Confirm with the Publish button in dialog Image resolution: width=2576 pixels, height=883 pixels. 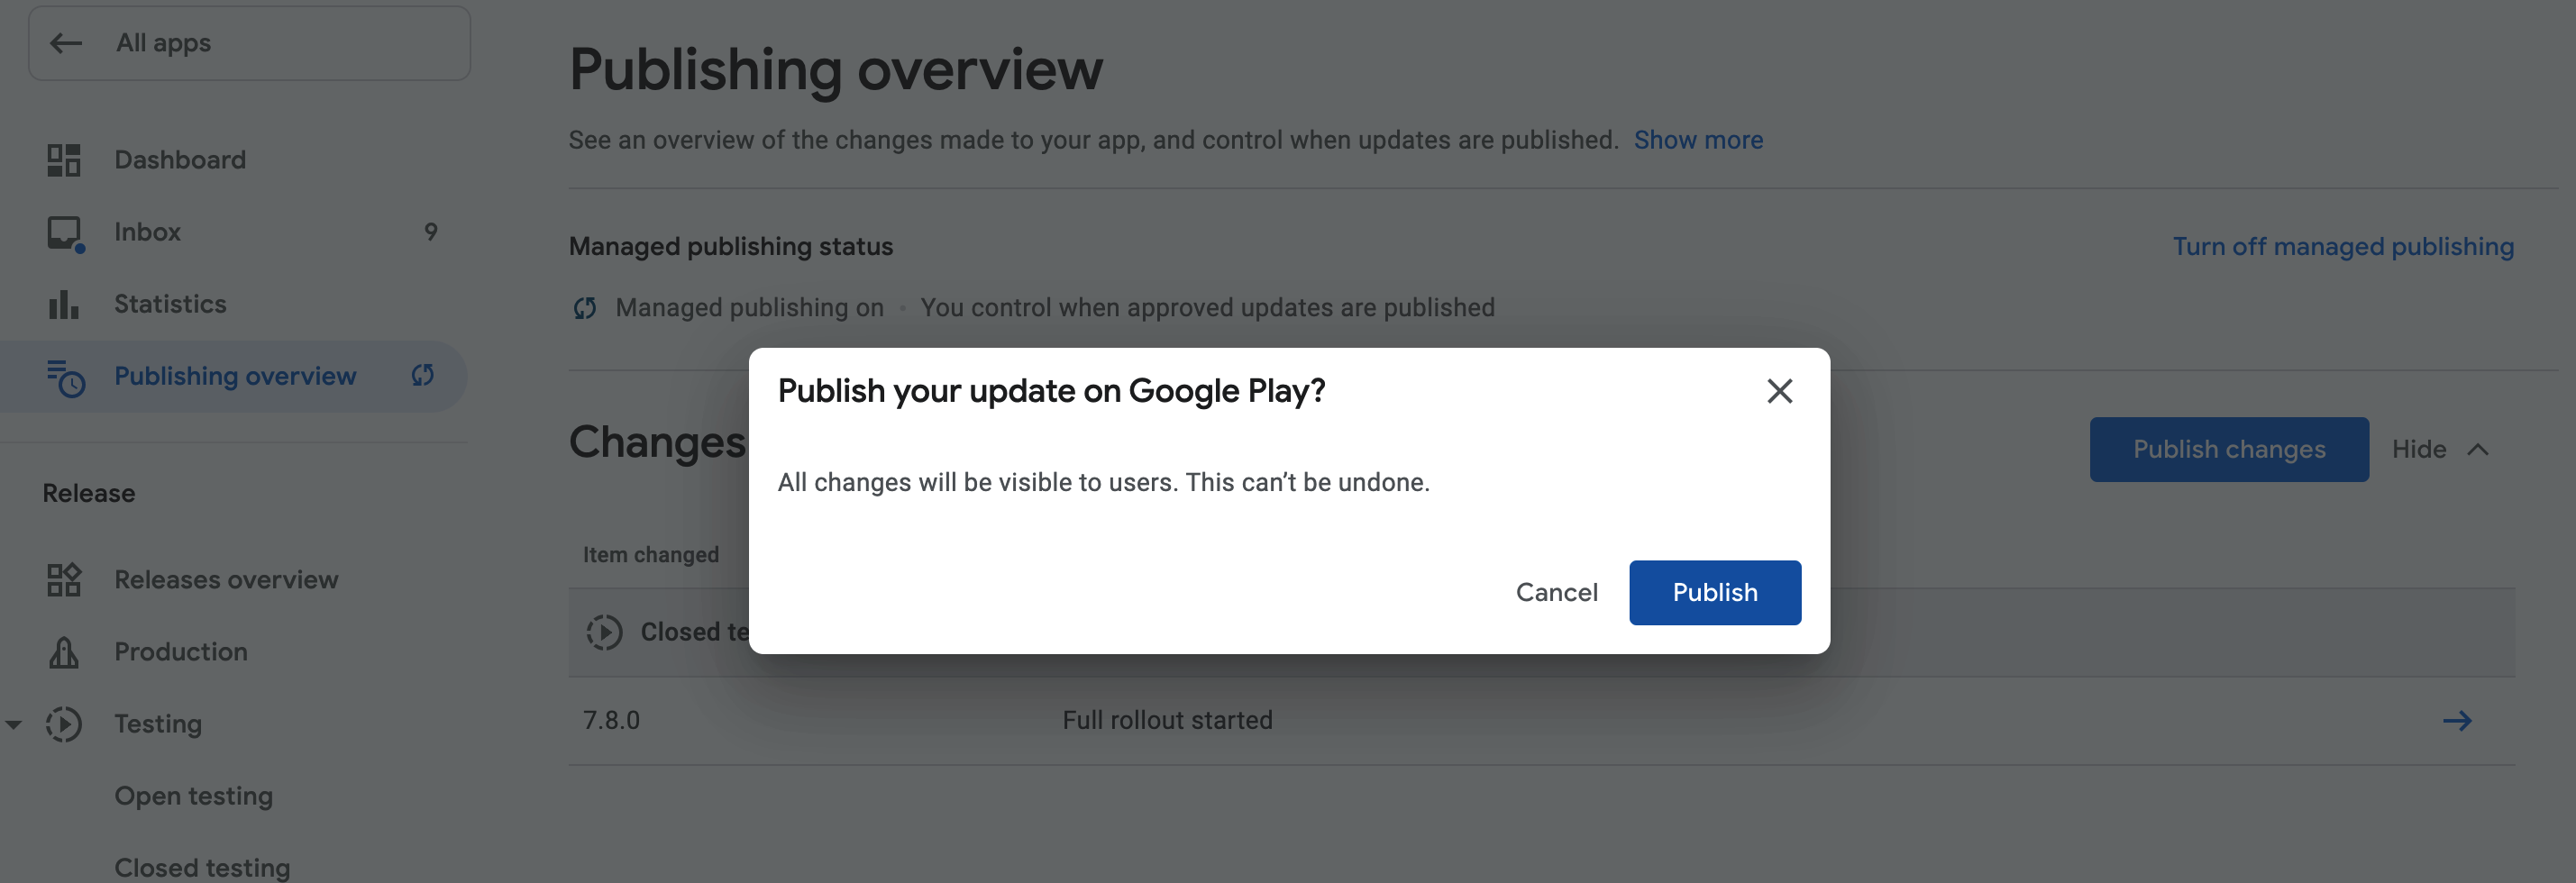coord(1715,592)
